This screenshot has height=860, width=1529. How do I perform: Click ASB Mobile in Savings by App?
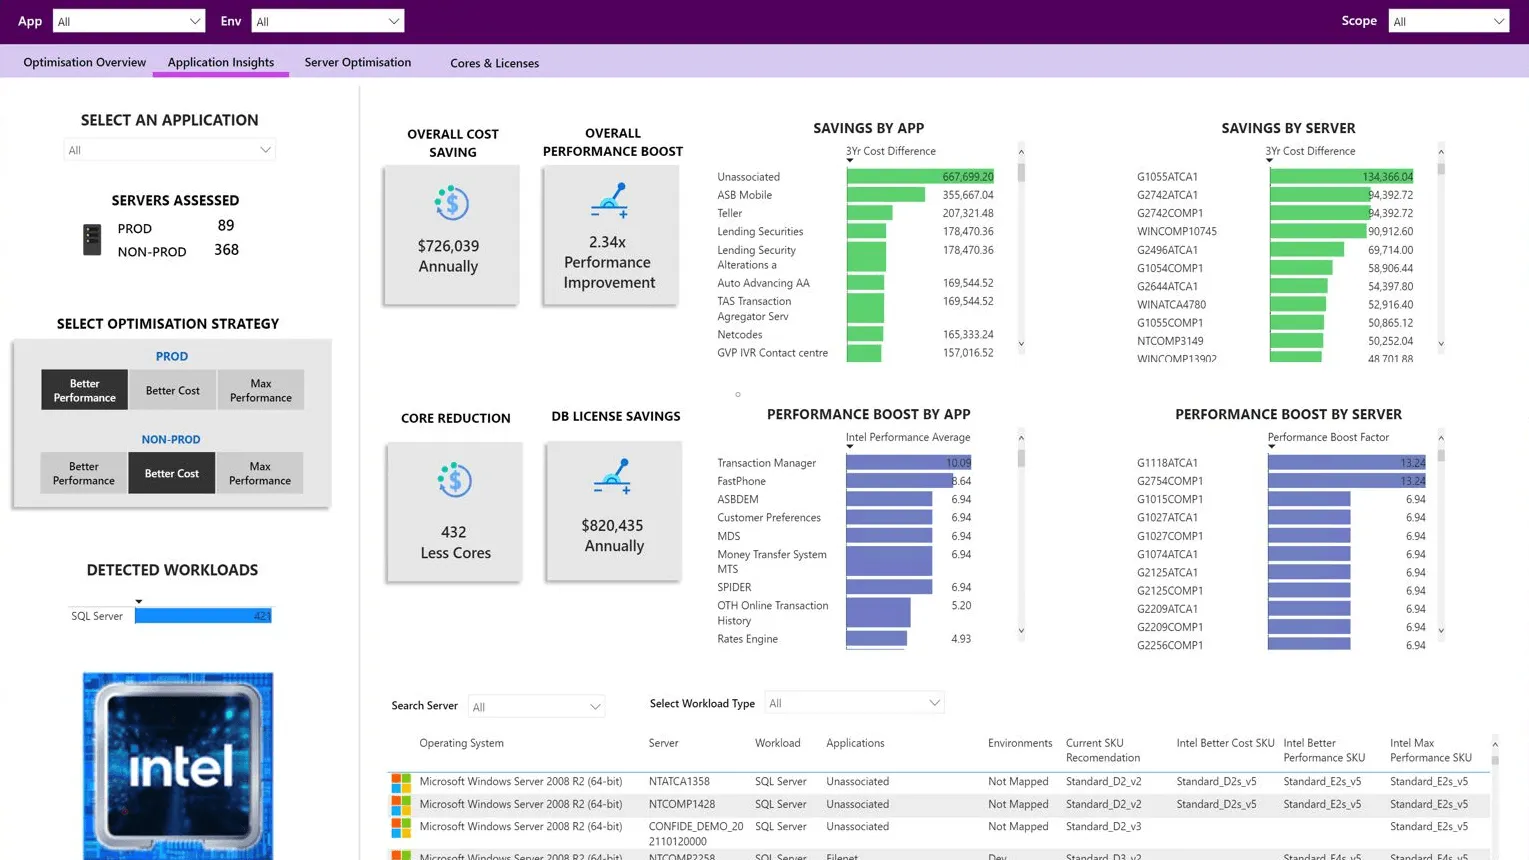[x=744, y=195]
